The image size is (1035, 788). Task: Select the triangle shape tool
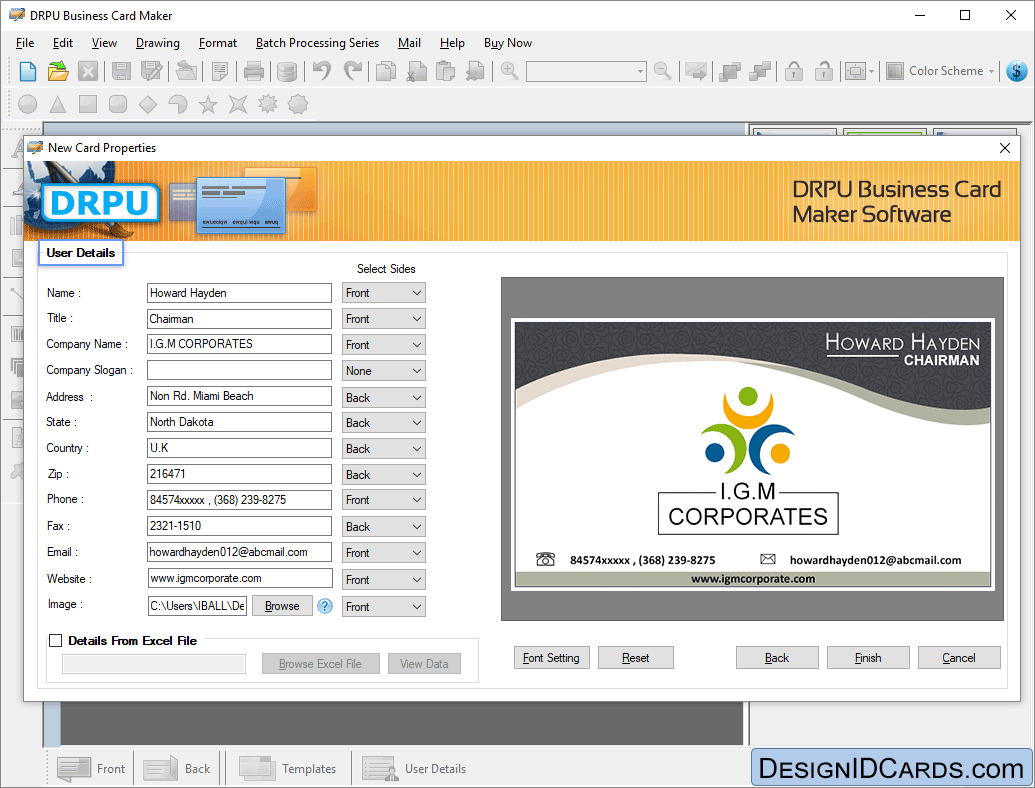(58, 104)
